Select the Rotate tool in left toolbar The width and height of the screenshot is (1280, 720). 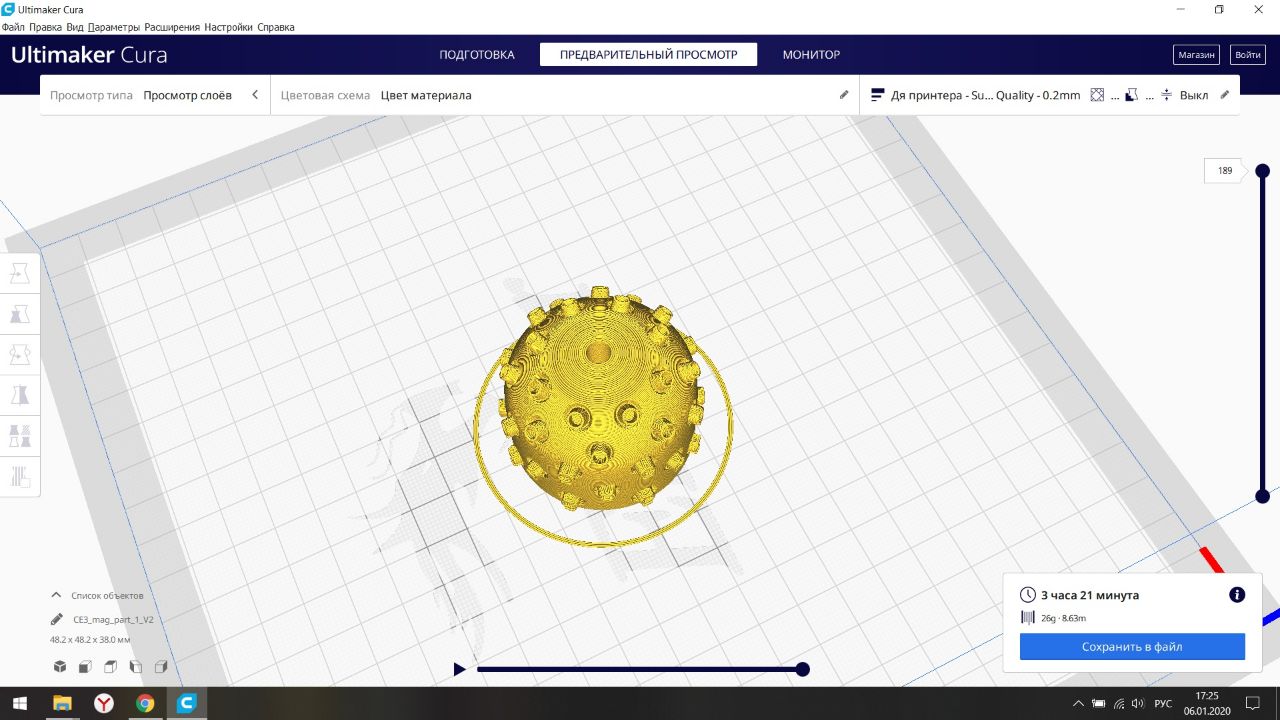tap(20, 355)
